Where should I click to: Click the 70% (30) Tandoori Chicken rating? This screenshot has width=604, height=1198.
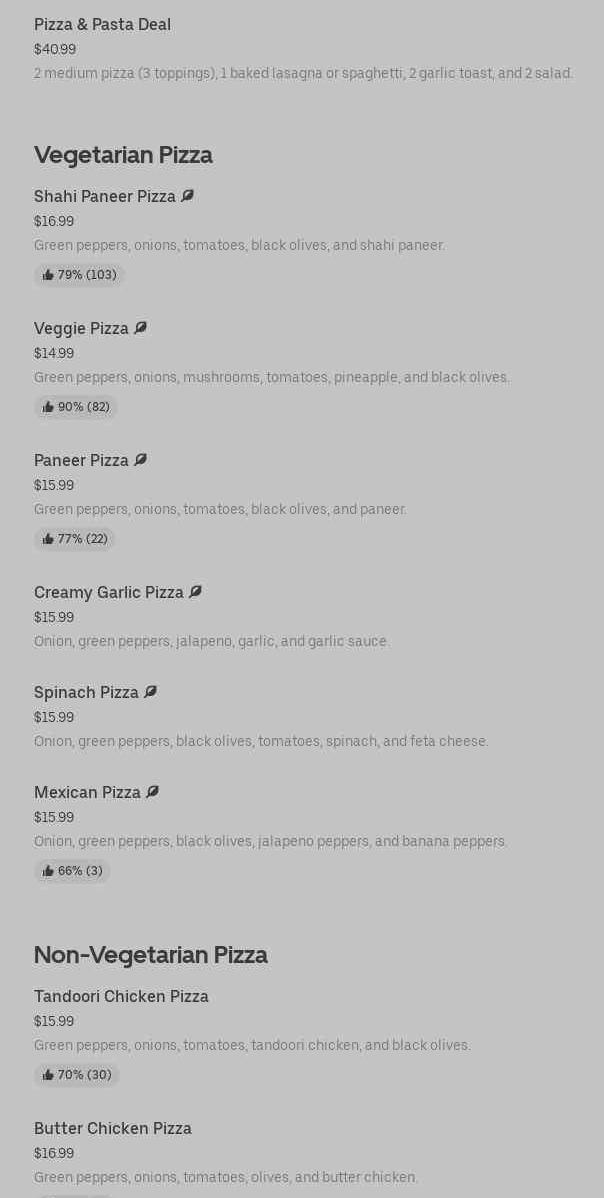77,1075
